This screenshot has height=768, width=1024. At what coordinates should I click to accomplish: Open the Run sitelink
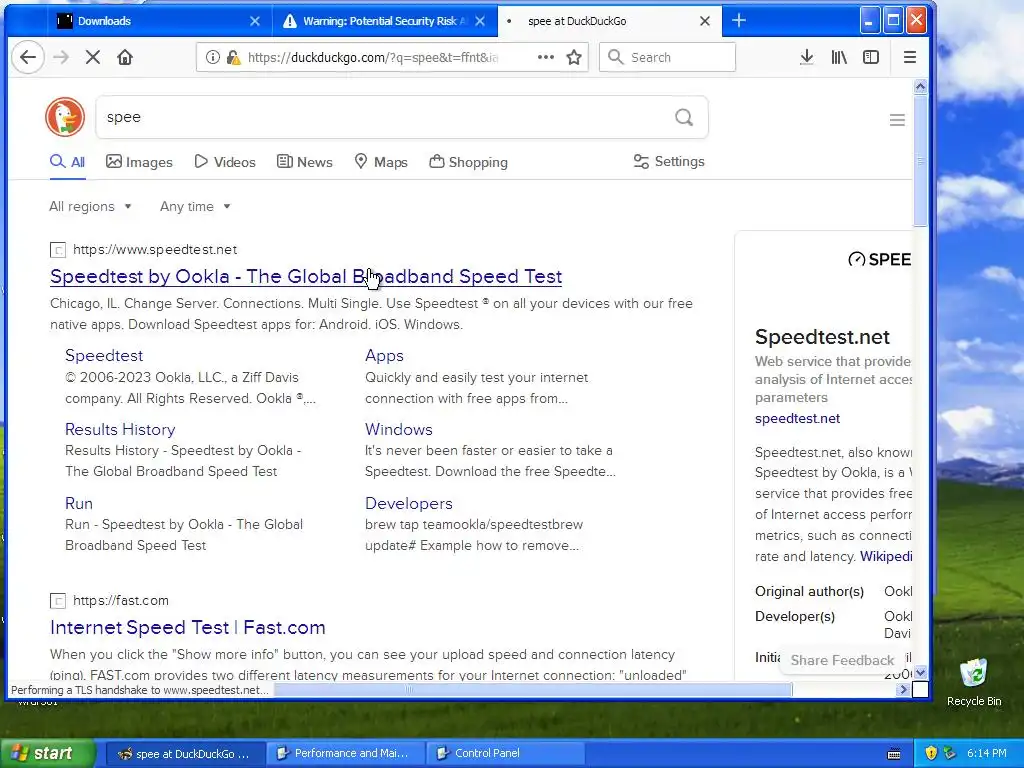(79, 504)
